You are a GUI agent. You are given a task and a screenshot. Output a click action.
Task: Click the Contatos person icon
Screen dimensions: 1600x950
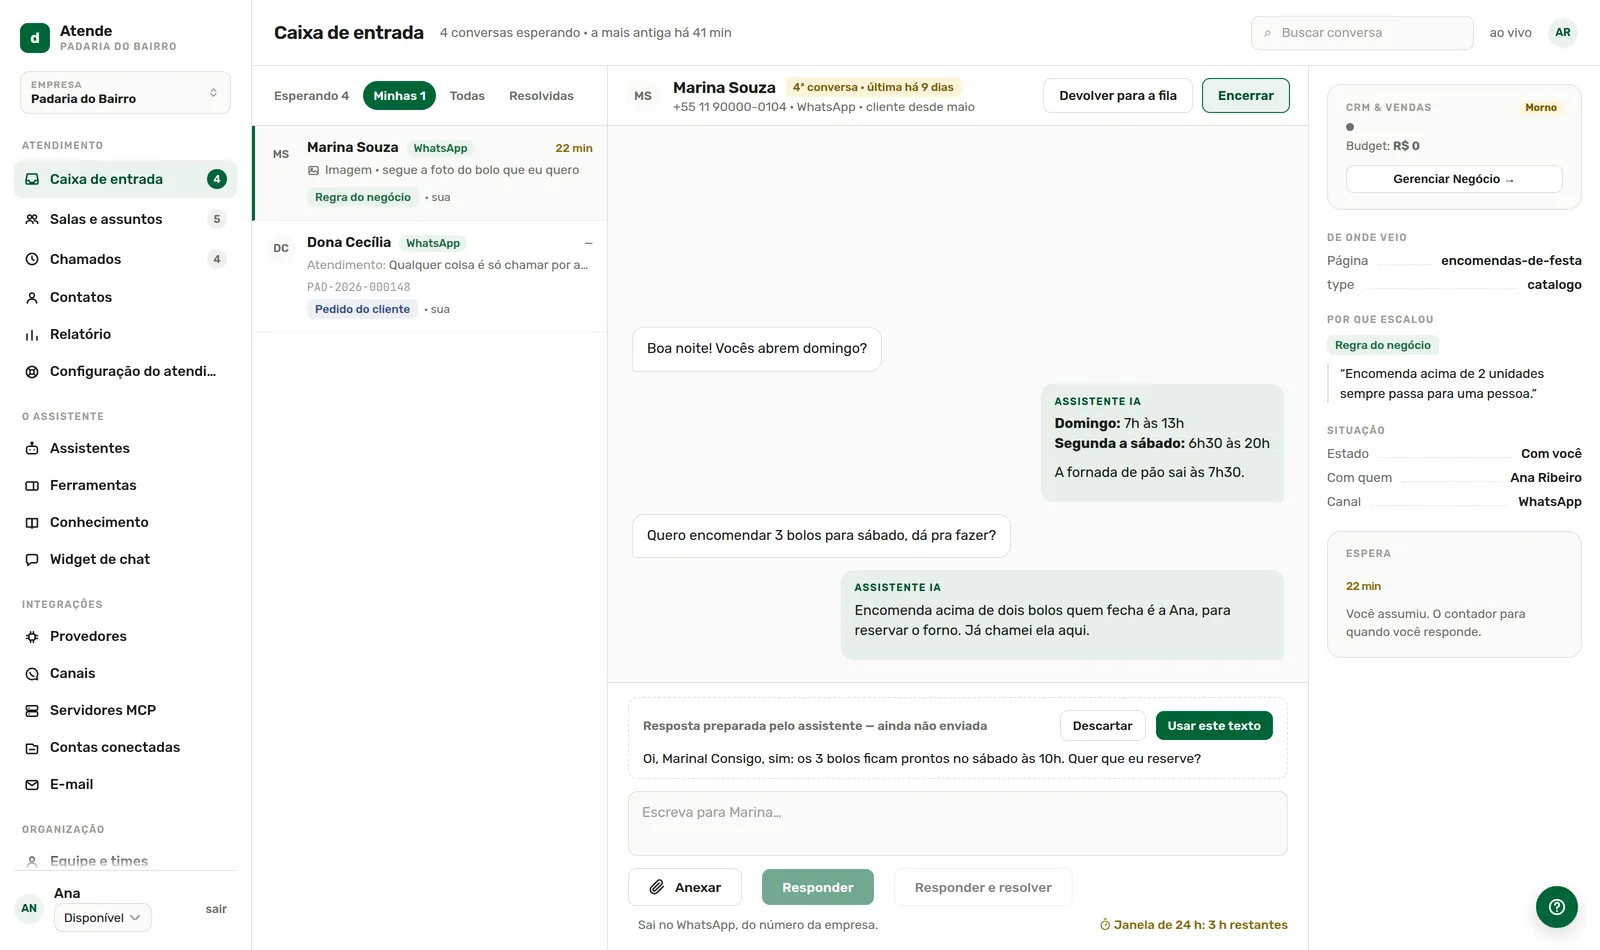click(x=32, y=297)
